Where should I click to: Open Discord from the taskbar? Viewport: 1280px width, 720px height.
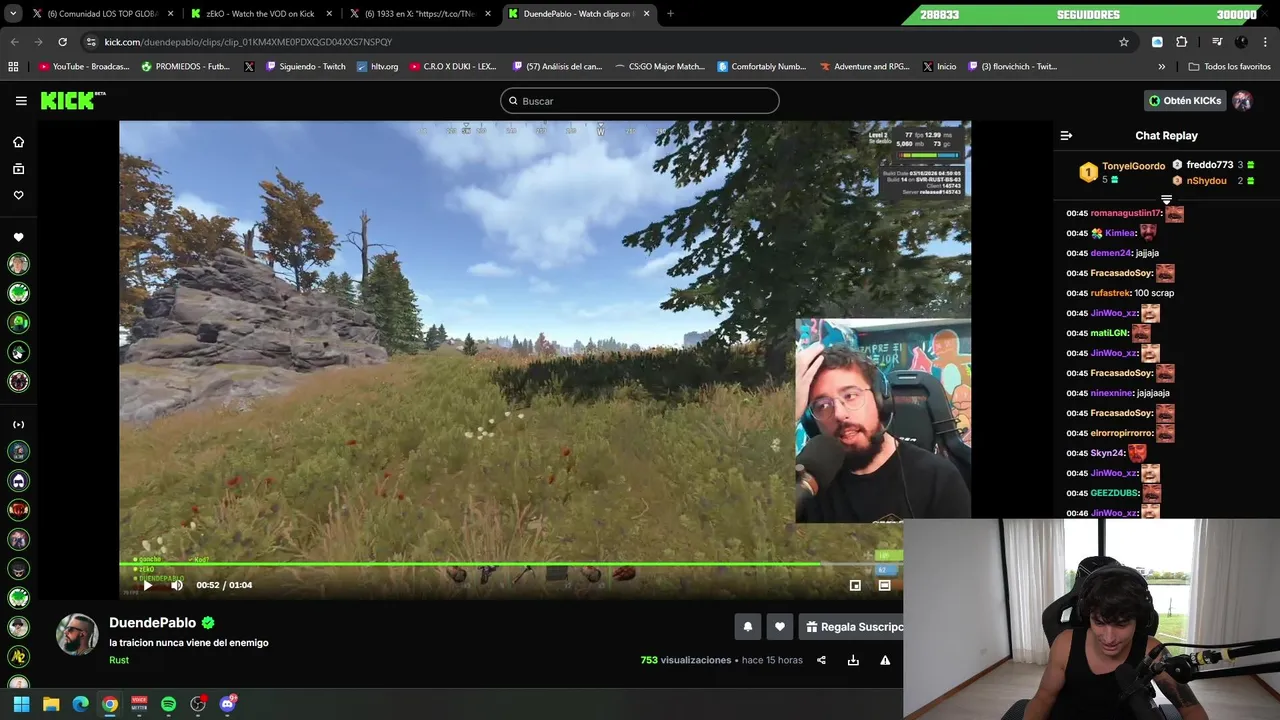coord(227,704)
